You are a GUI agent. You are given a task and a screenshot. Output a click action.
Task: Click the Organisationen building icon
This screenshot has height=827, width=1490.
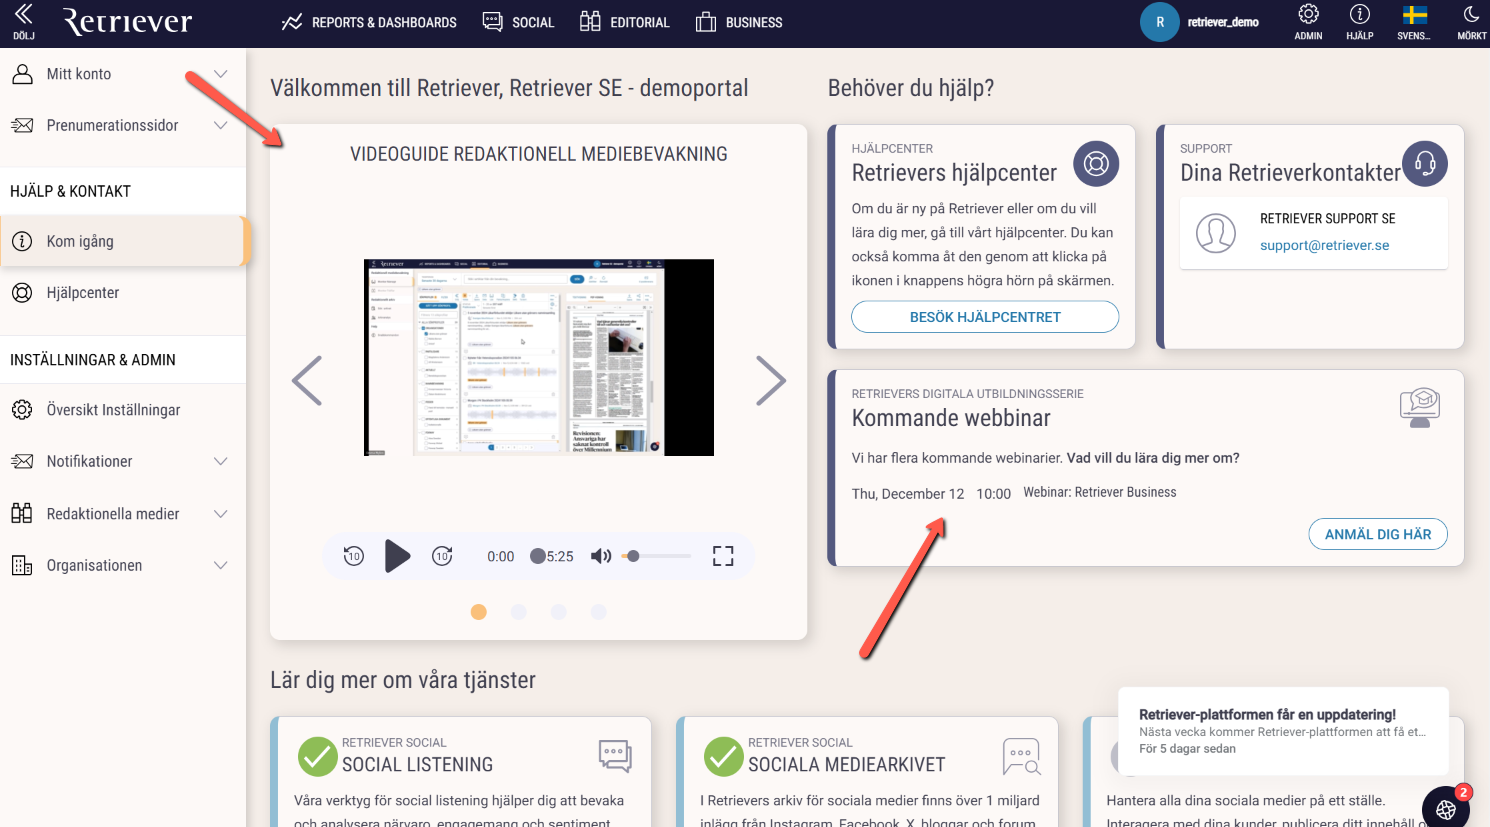click(x=22, y=565)
